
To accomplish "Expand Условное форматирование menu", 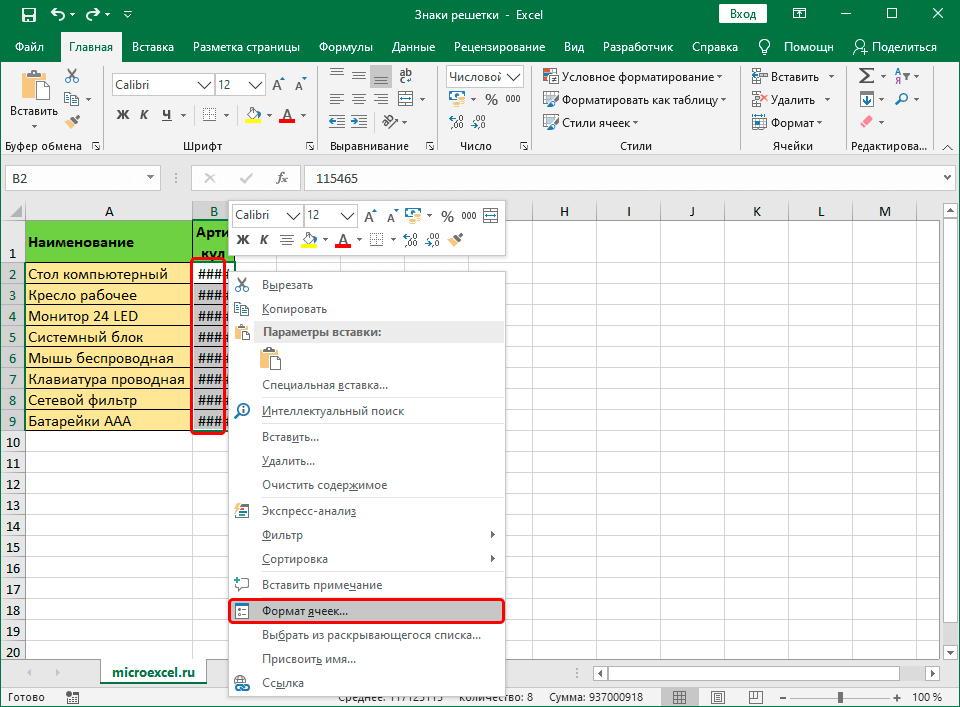I will [x=632, y=77].
